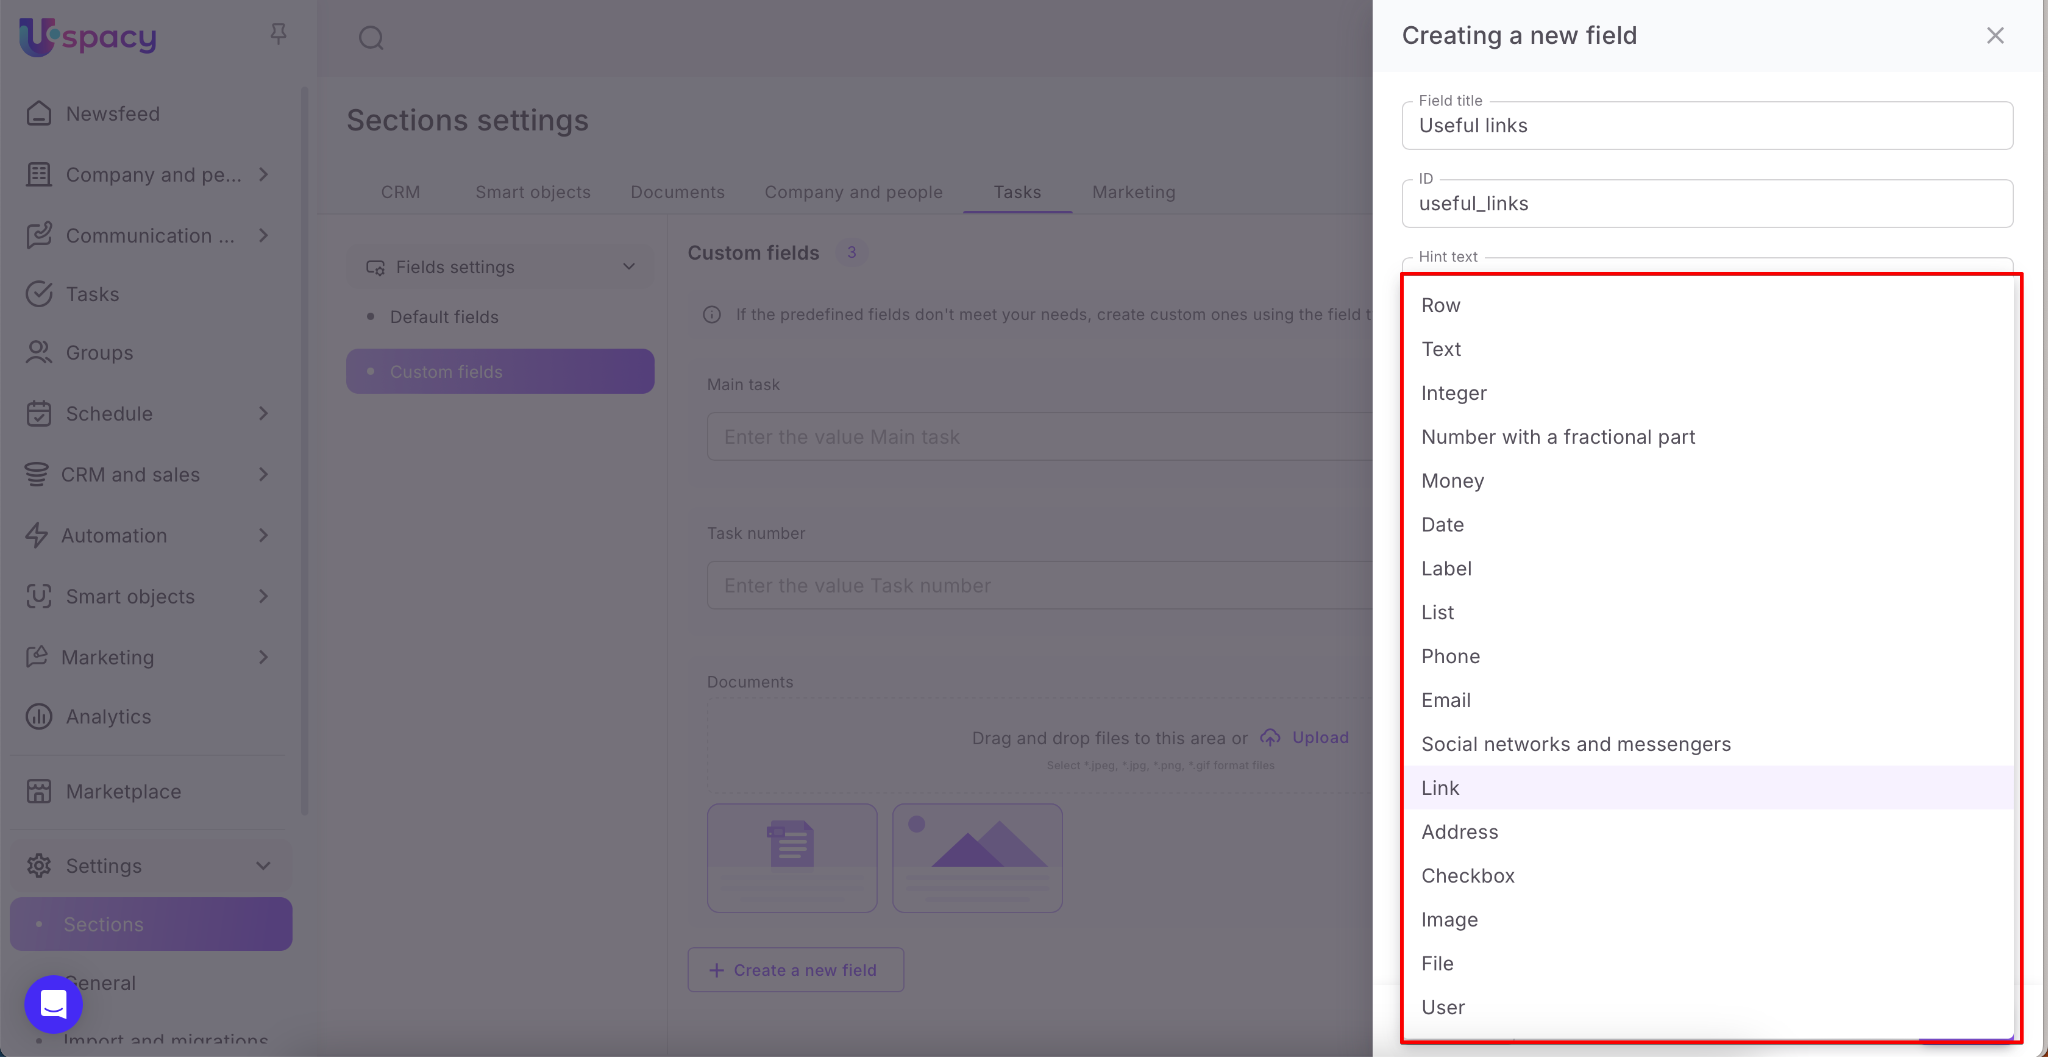Switch to the Marketing tab

(1133, 192)
